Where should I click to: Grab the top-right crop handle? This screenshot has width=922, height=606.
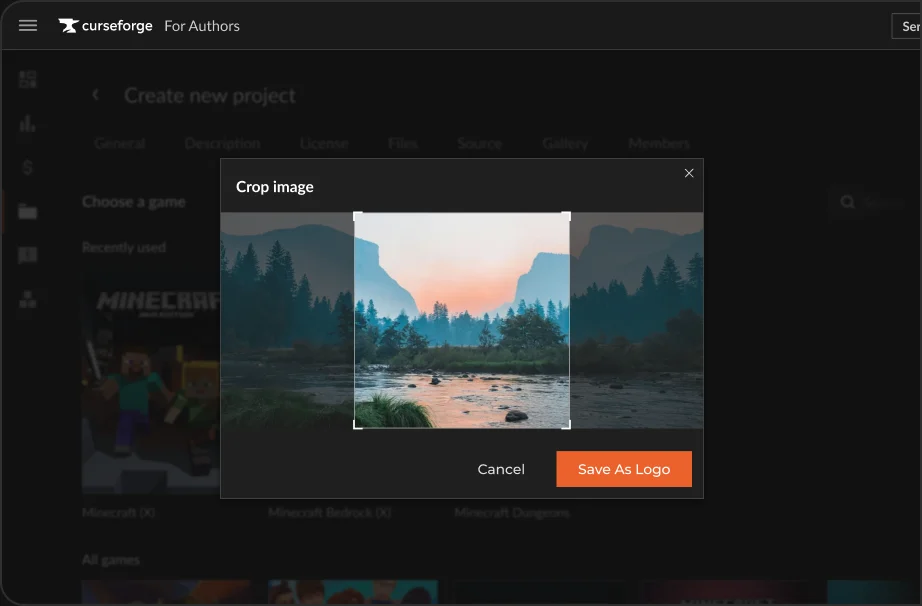(x=566, y=216)
